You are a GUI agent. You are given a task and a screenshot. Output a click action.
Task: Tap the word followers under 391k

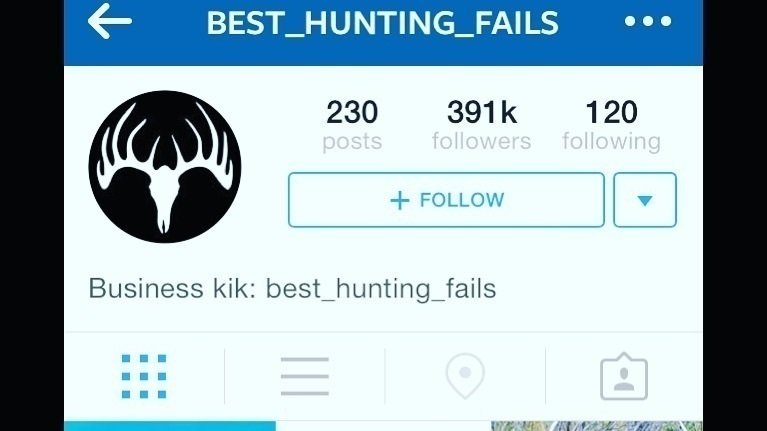point(481,141)
